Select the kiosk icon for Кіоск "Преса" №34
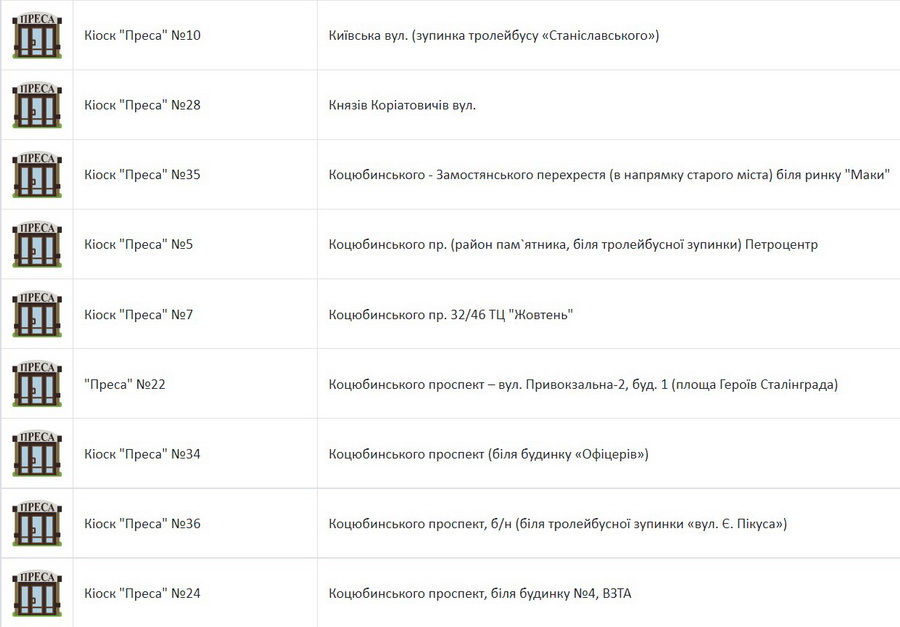 click(37, 454)
